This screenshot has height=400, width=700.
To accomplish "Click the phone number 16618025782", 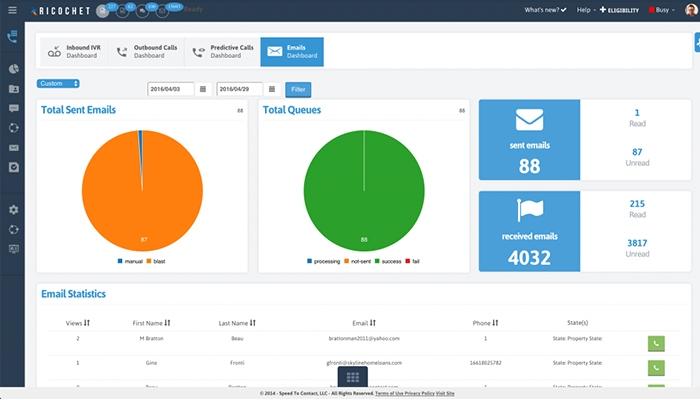I will point(485,362).
